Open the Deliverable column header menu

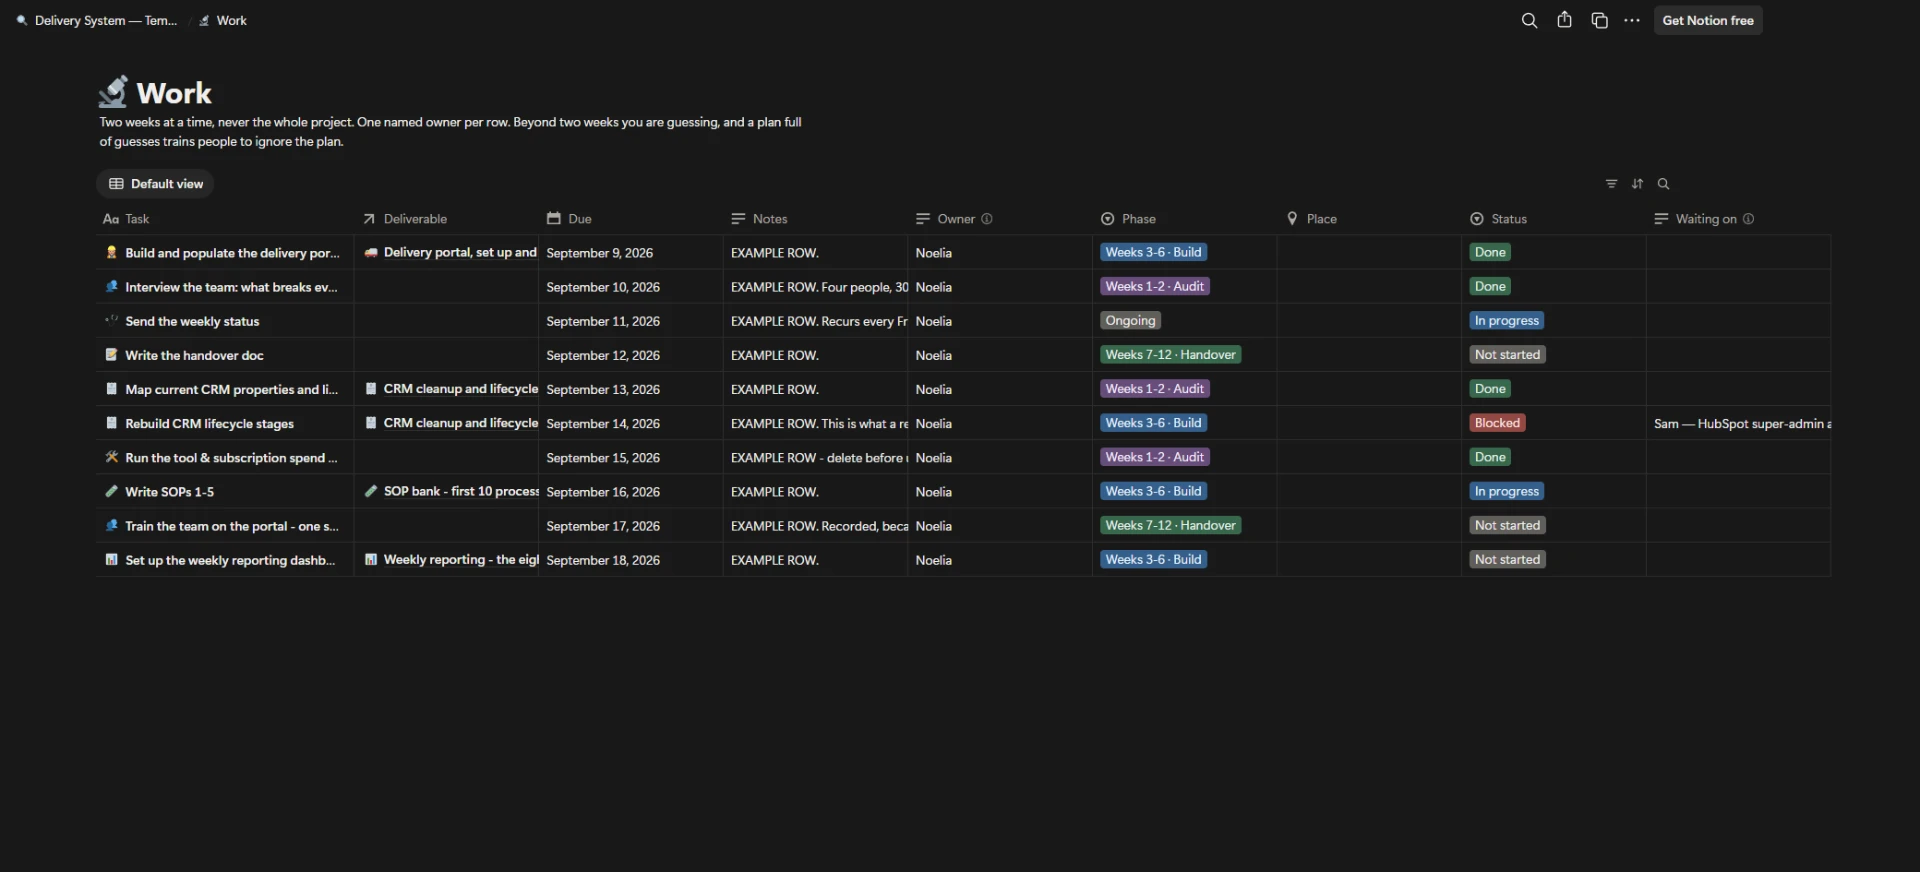click(x=405, y=219)
